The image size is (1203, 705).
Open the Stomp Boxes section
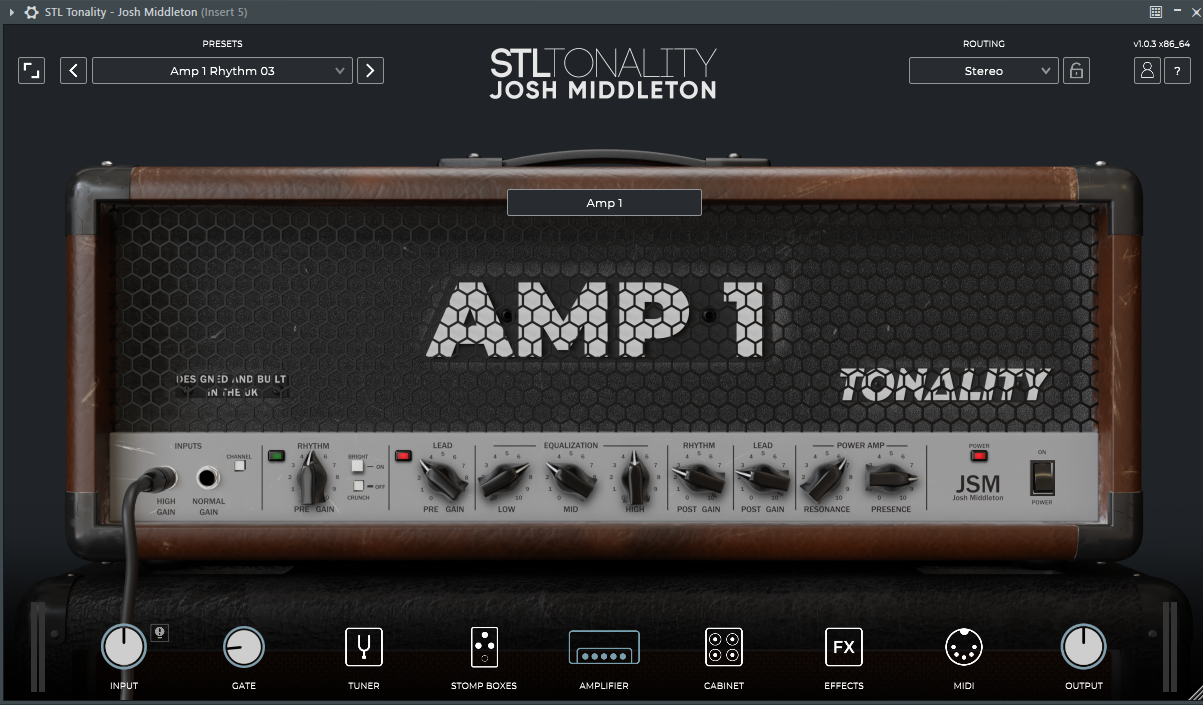pos(484,647)
